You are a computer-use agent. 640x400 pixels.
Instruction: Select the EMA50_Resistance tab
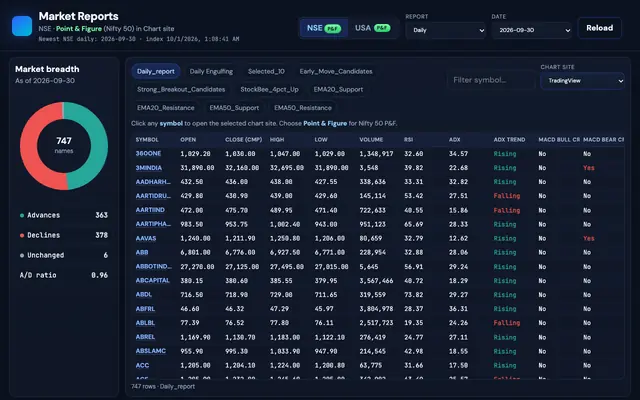302,108
